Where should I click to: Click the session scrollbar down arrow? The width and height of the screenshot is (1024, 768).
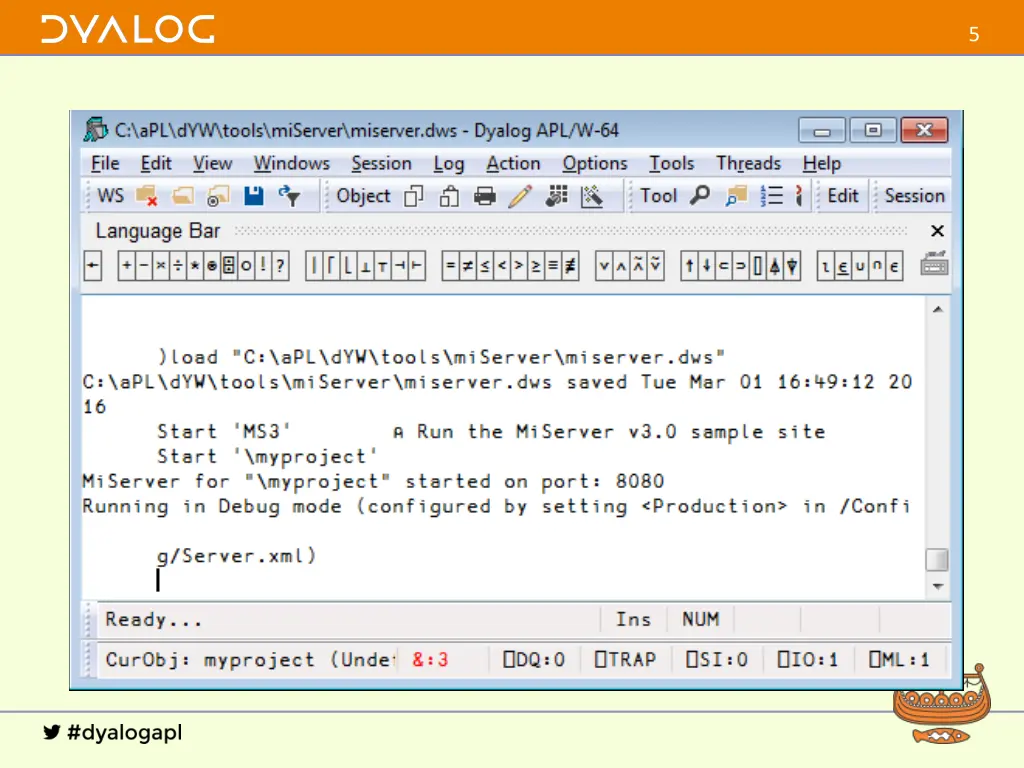[938, 586]
